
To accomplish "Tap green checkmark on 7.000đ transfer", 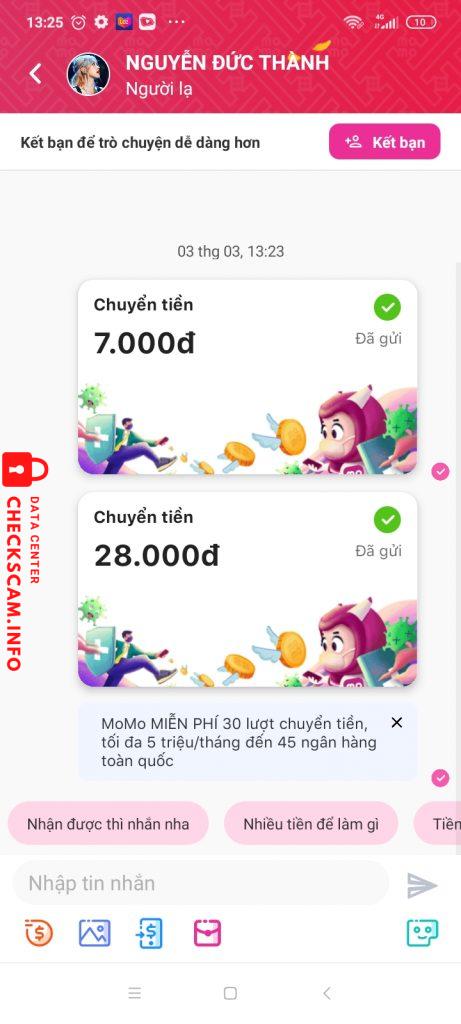I will [387, 308].
